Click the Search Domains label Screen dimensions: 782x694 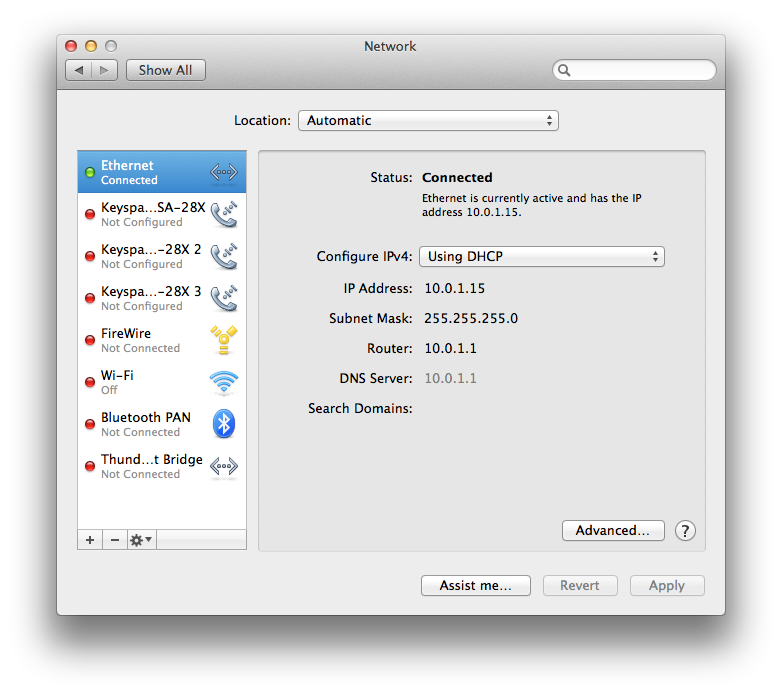360,408
